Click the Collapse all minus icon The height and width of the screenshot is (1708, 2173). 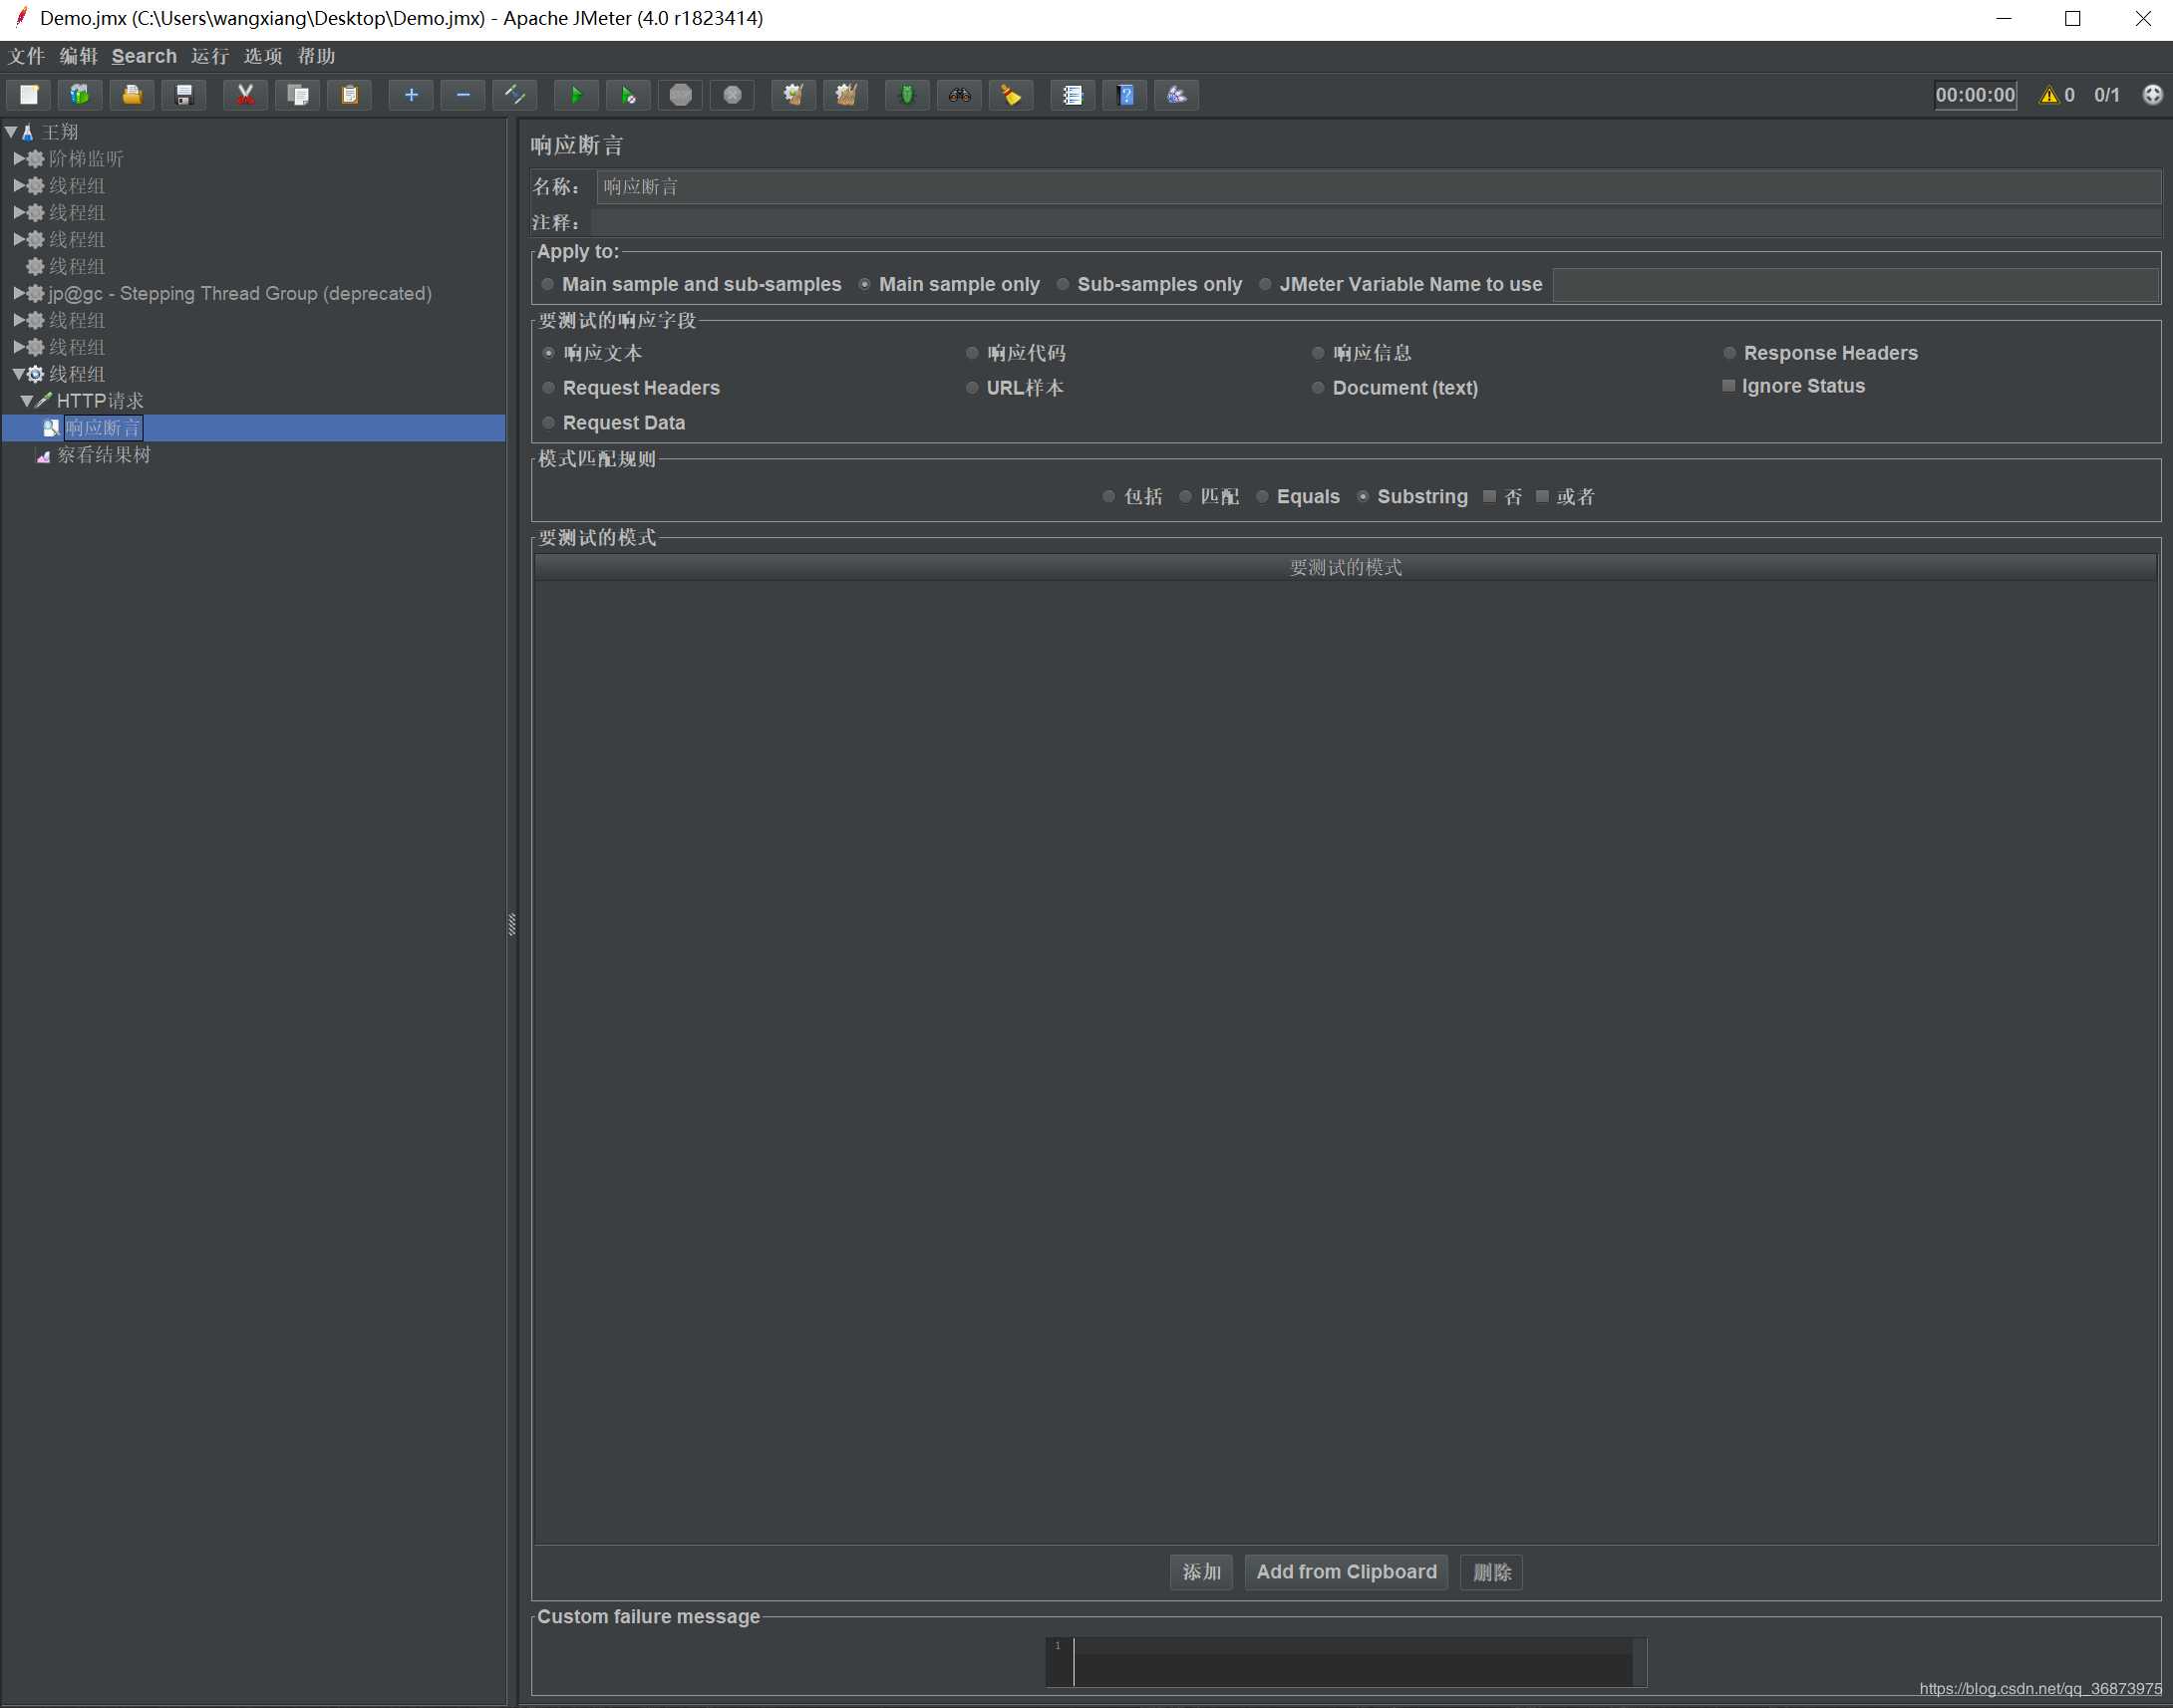(x=463, y=95)
